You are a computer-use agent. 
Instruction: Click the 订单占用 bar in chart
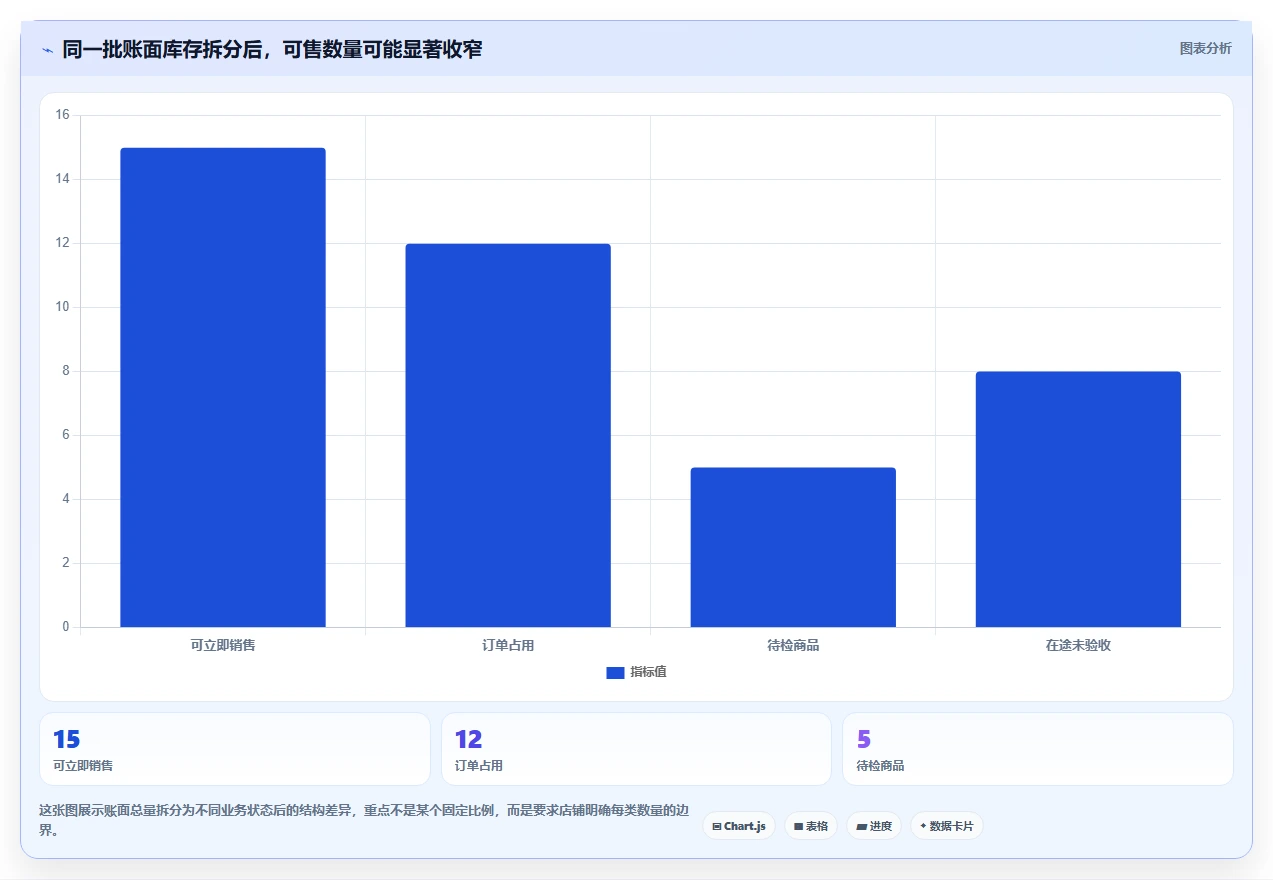[x=508, y=435]
